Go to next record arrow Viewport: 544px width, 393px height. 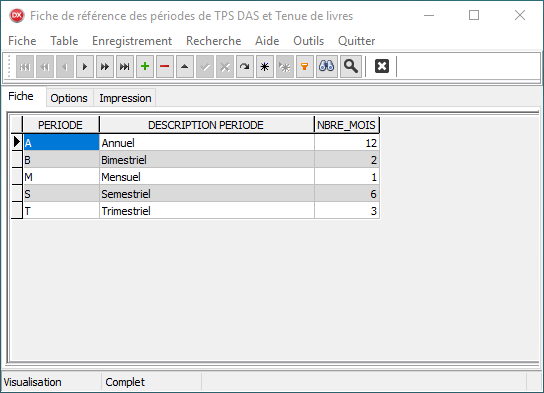85,66
